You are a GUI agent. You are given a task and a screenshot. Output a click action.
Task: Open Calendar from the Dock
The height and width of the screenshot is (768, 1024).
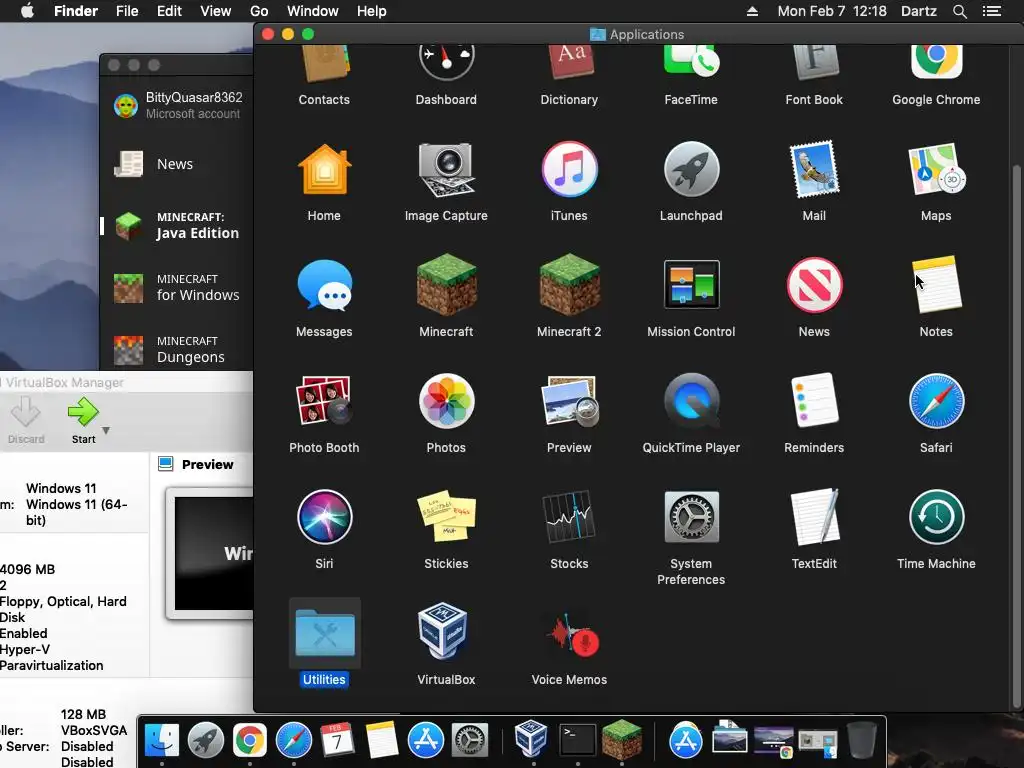coord(337,740)
